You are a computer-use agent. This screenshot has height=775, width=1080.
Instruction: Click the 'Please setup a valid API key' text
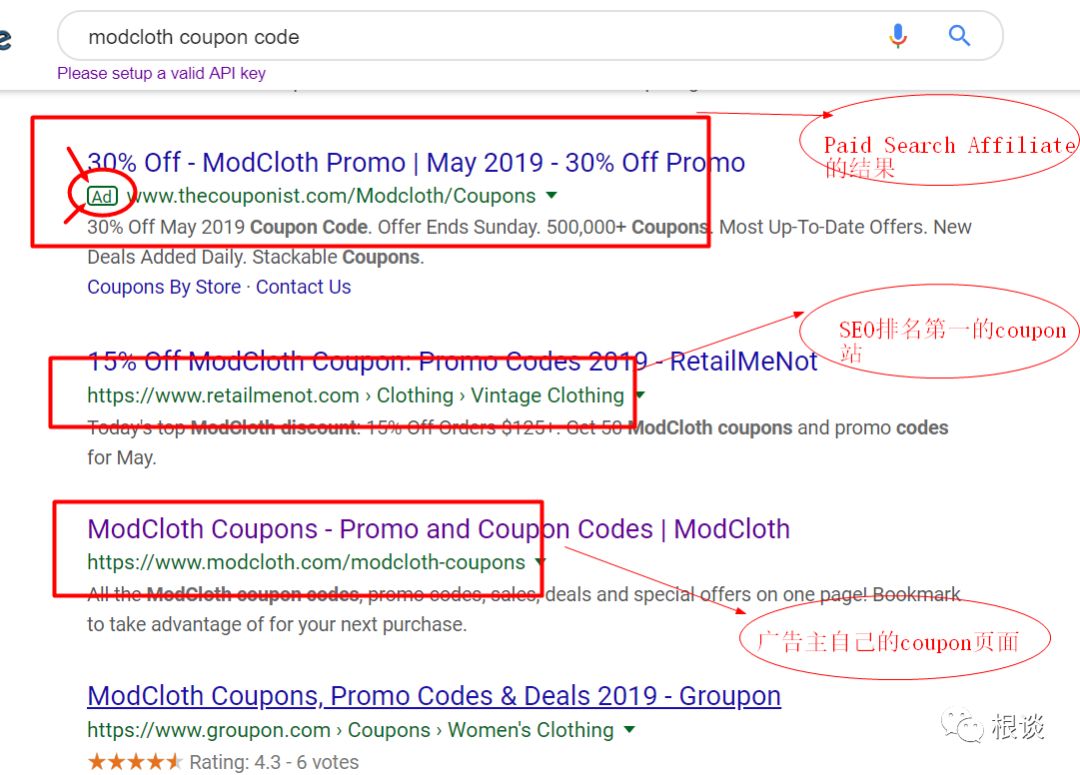pyautogui.click(x=161, y=73)
